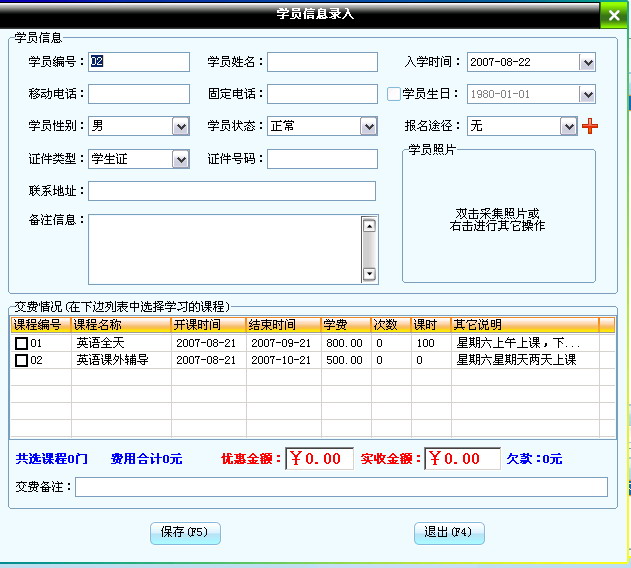
Task: Click into the 交费备注 text field
Action: (x=340, y=487)
